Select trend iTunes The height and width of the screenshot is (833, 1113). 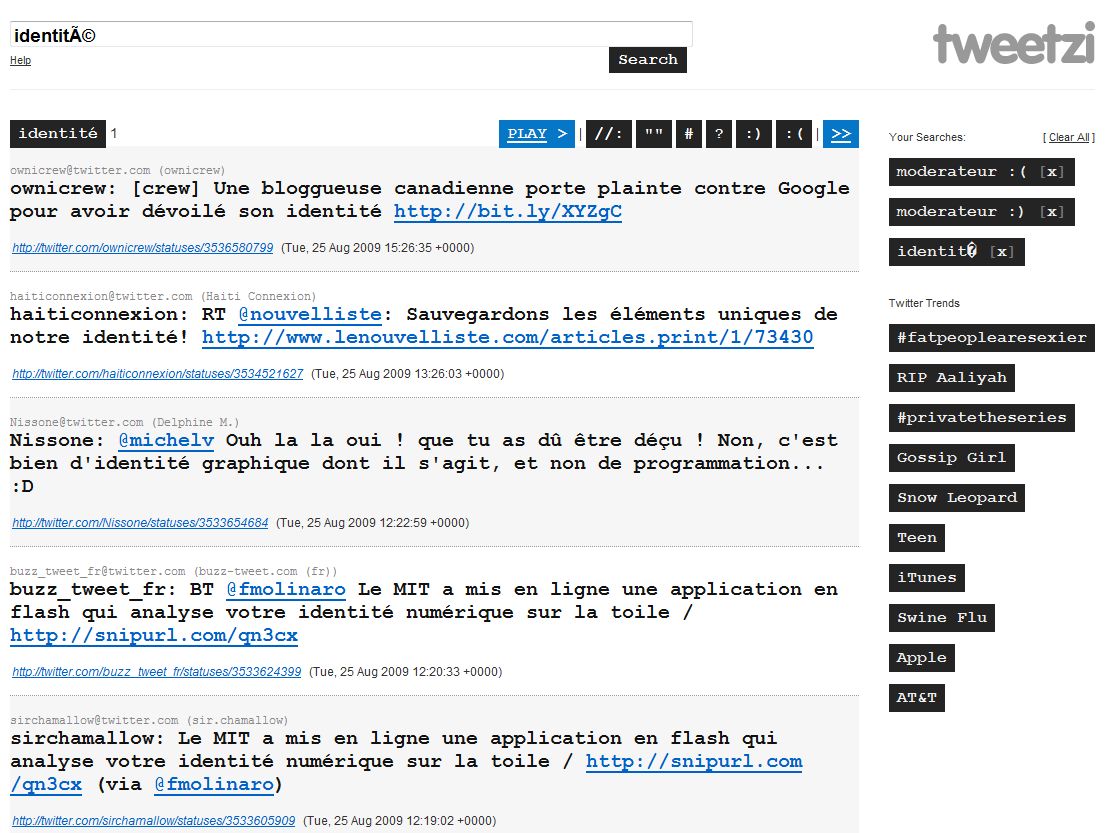(926, 578)
